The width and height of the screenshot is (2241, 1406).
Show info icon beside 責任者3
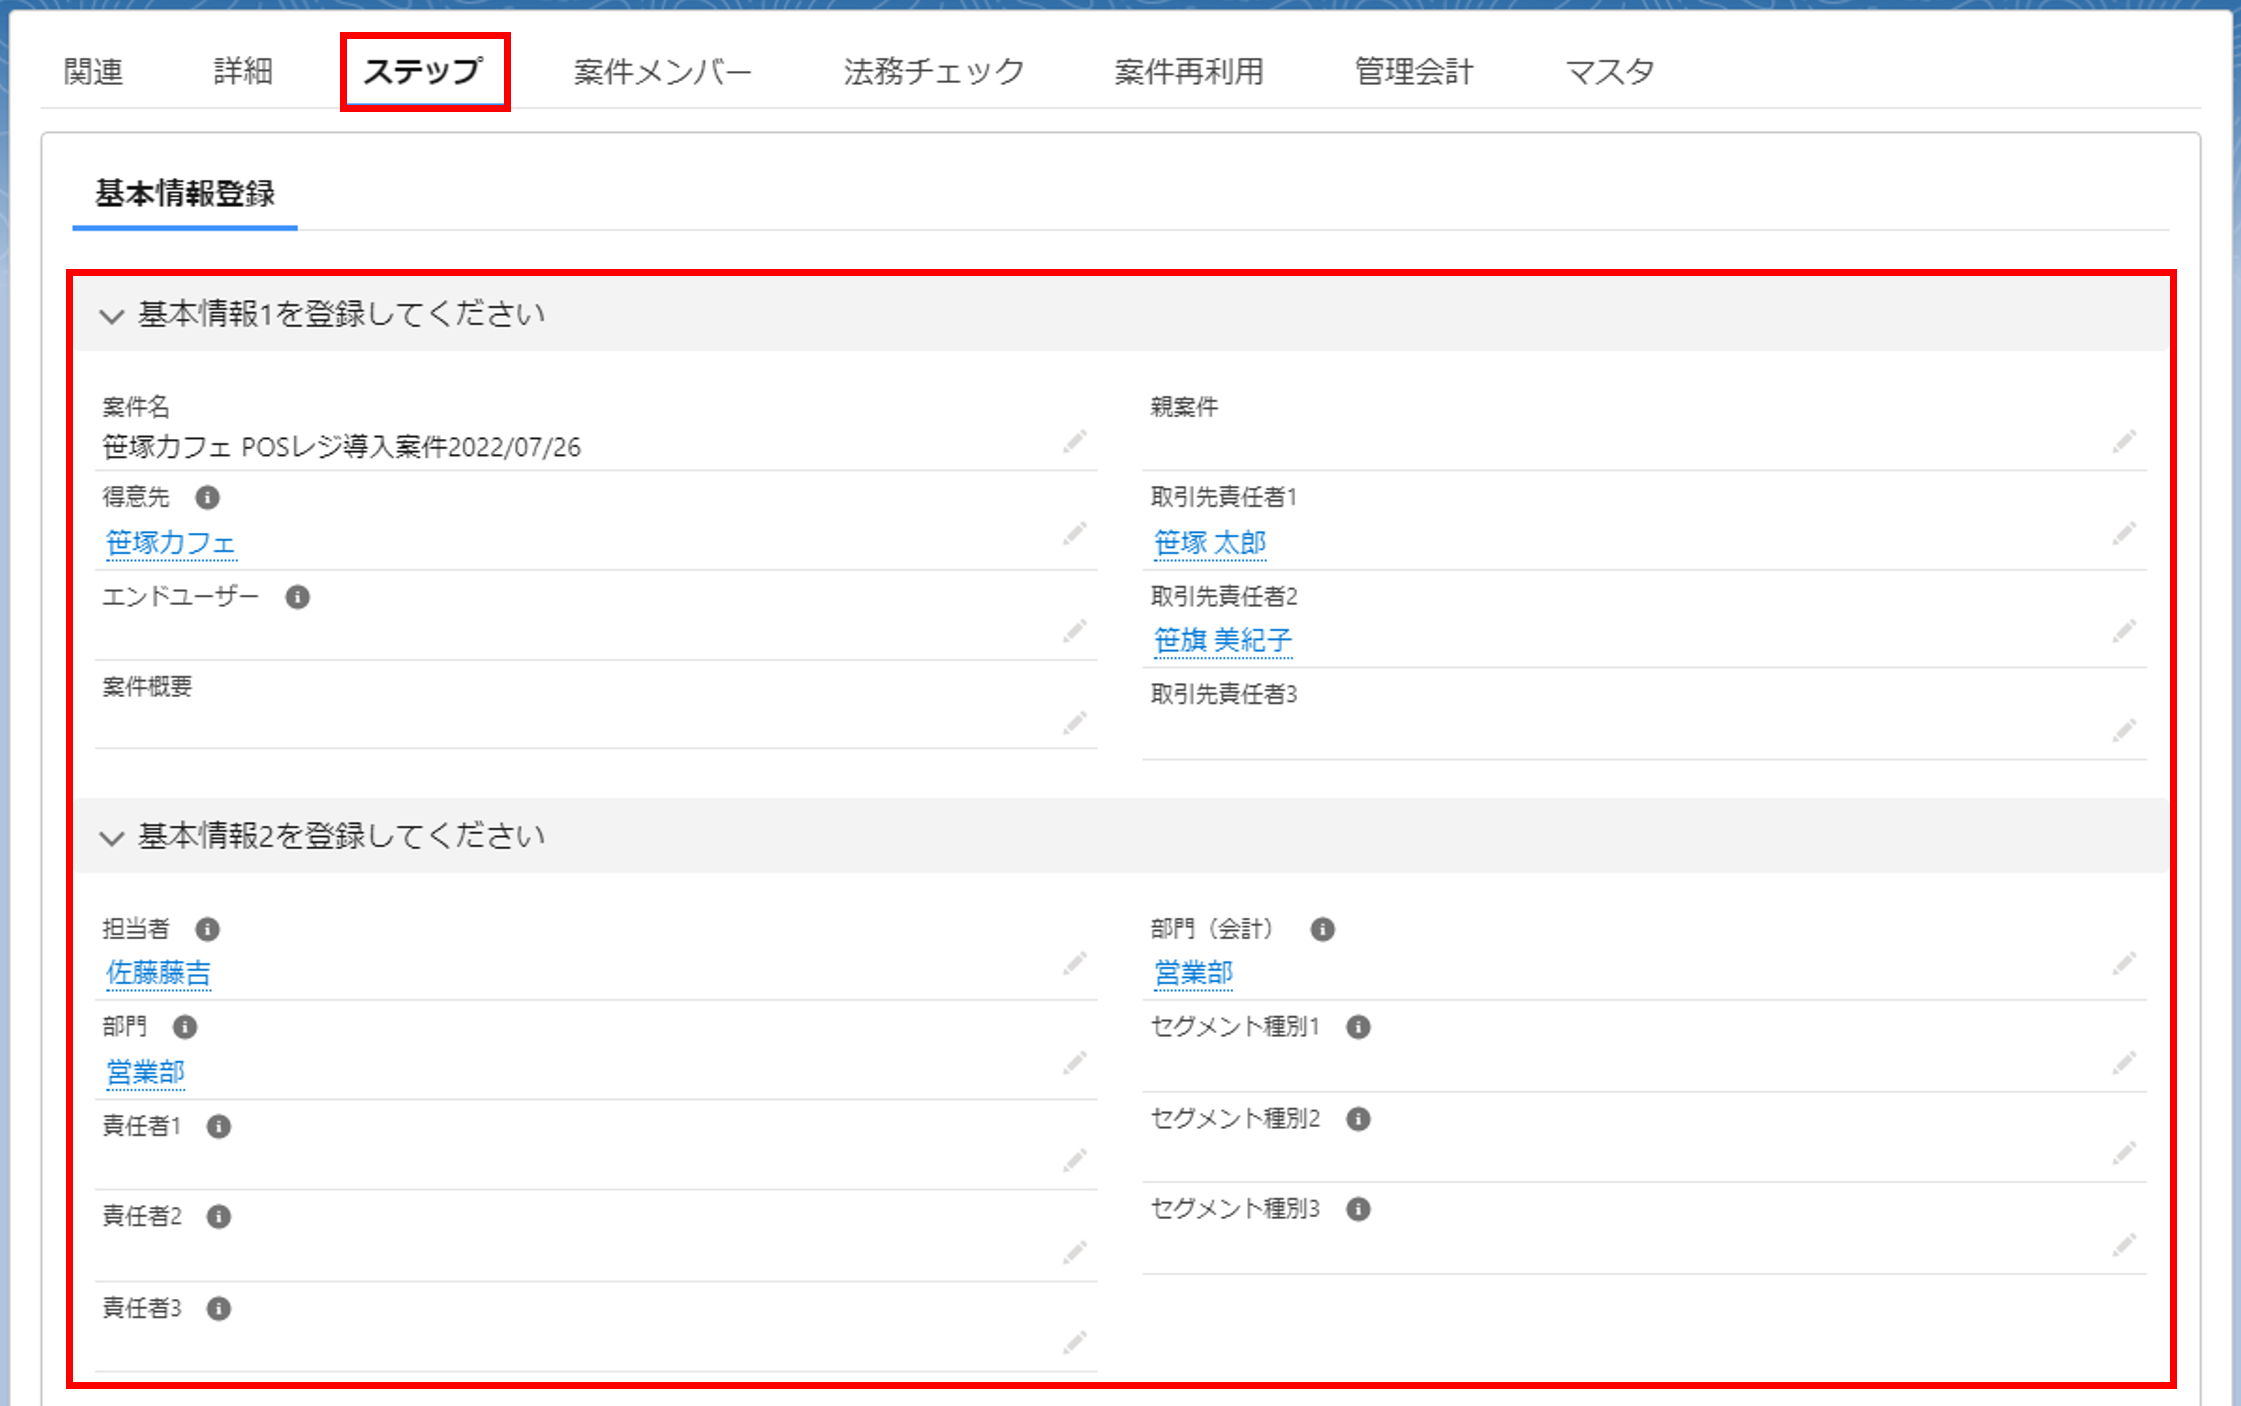(x=218, y=1309)
